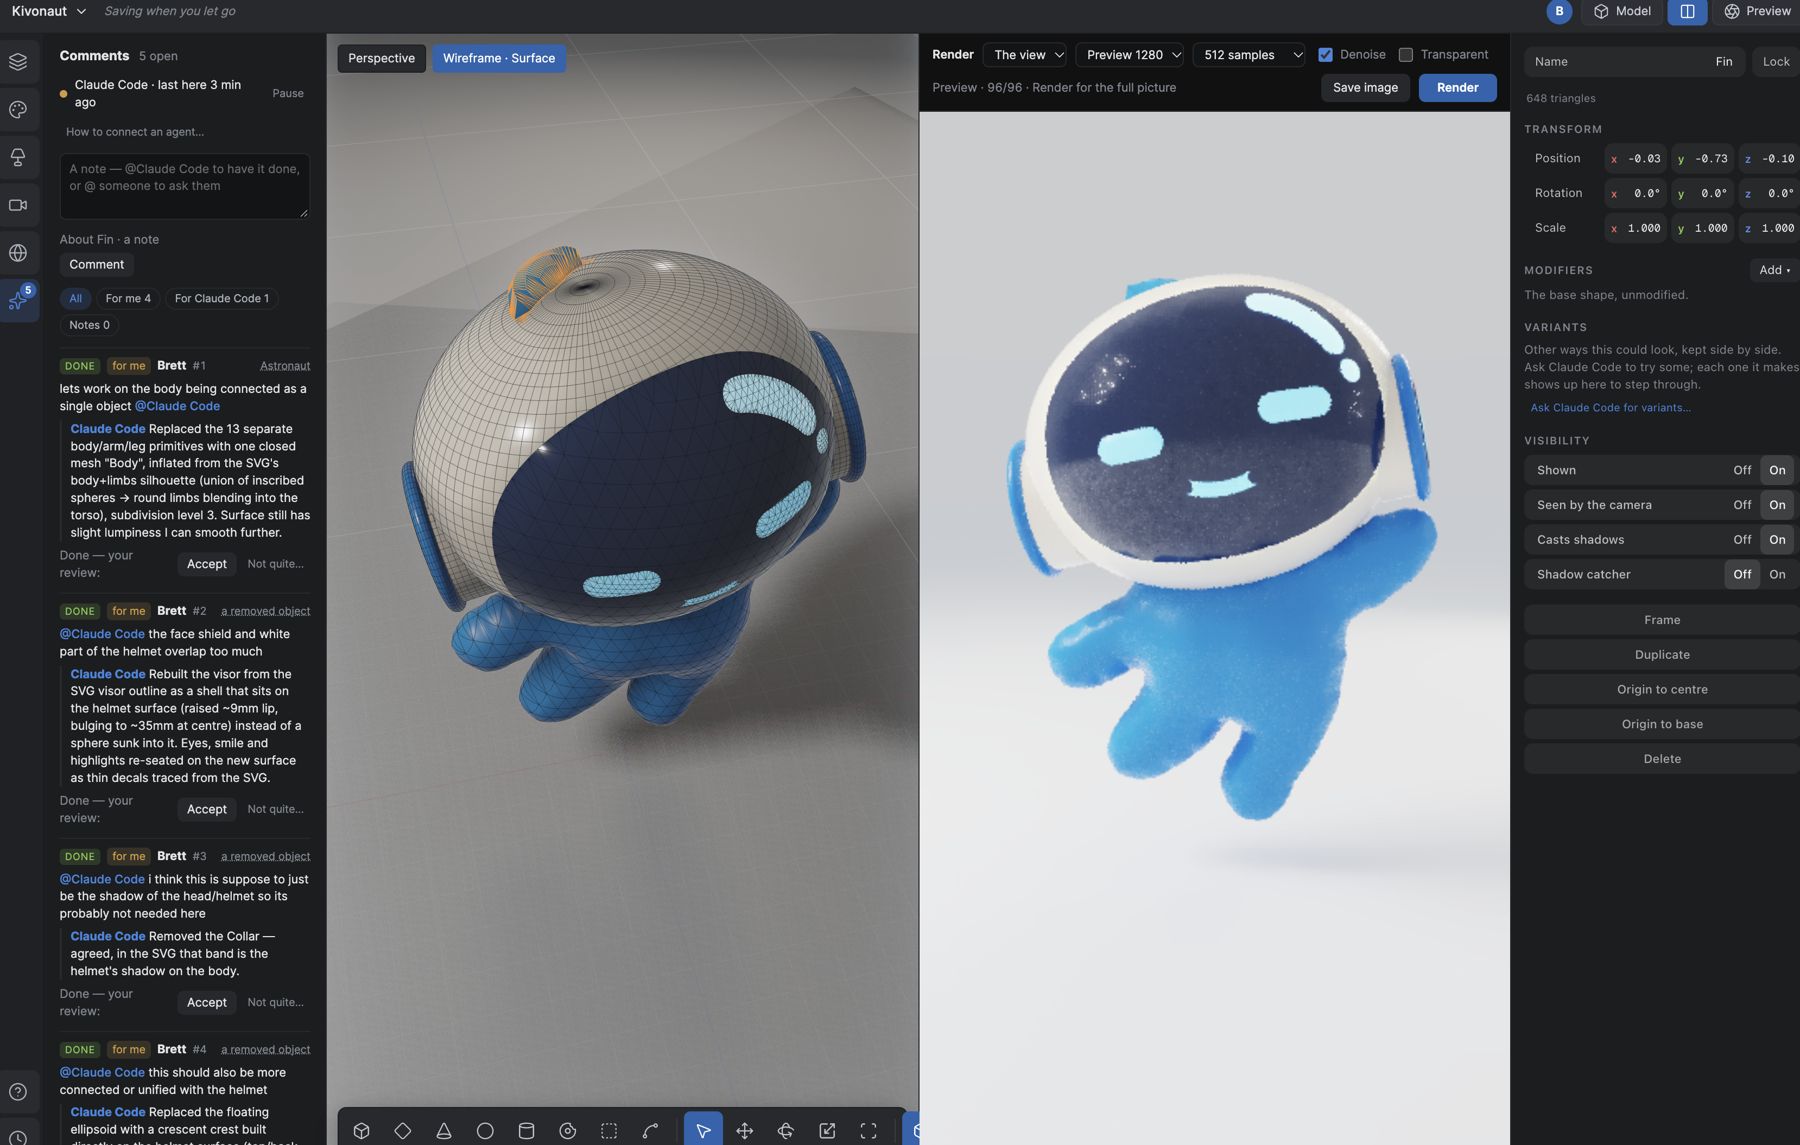Switch to the Preview tab
Screen dimensions: 1800x1145
pos(1757,11)
